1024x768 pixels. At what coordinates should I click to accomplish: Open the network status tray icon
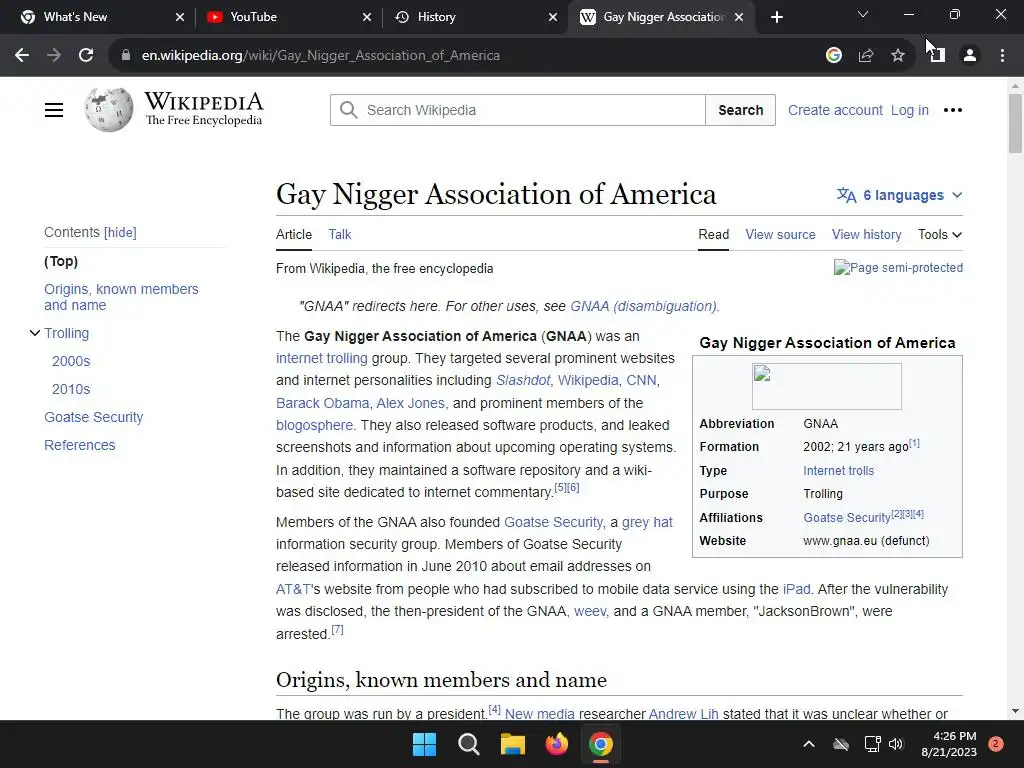(x=872, y=744)
